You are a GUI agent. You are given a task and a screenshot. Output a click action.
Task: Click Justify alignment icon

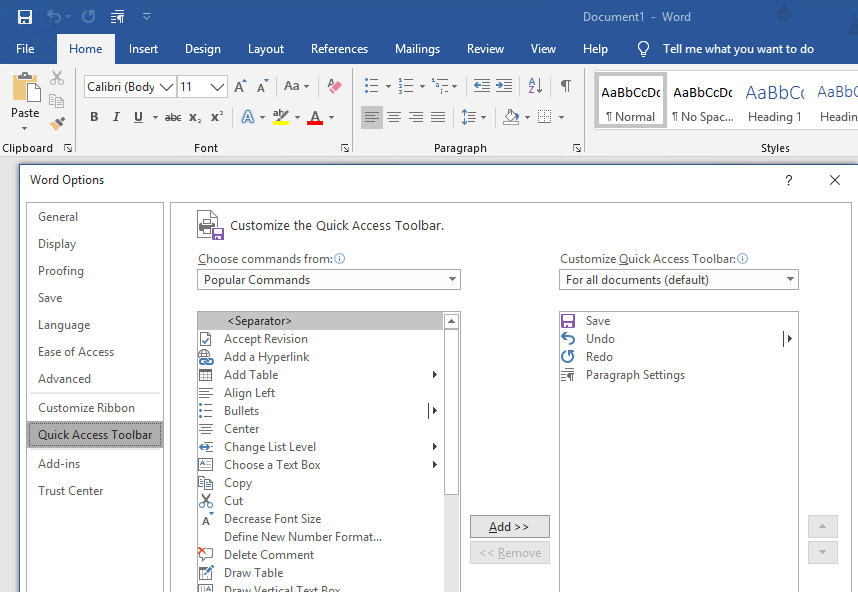tap(438, 117)
